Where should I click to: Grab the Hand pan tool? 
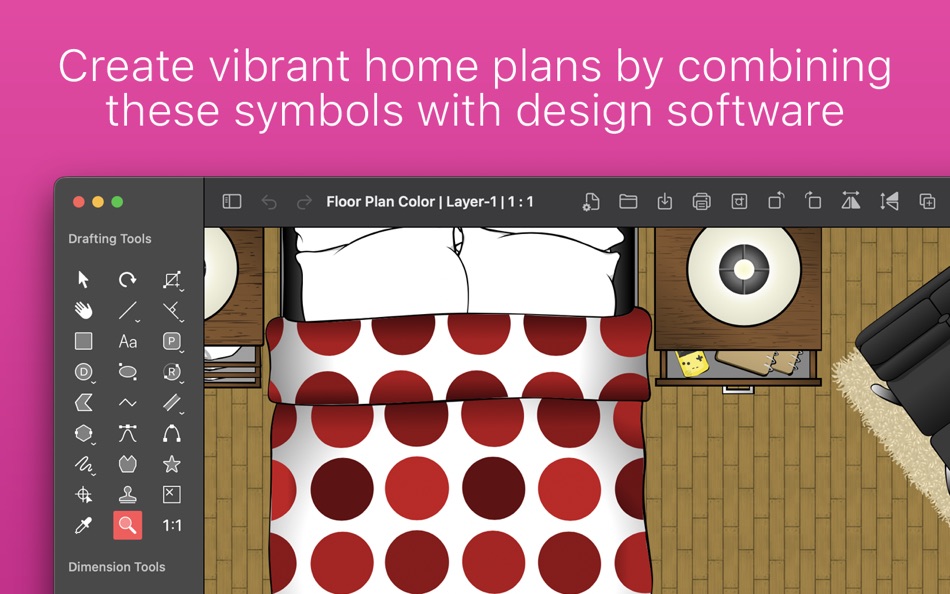(84, 309)
